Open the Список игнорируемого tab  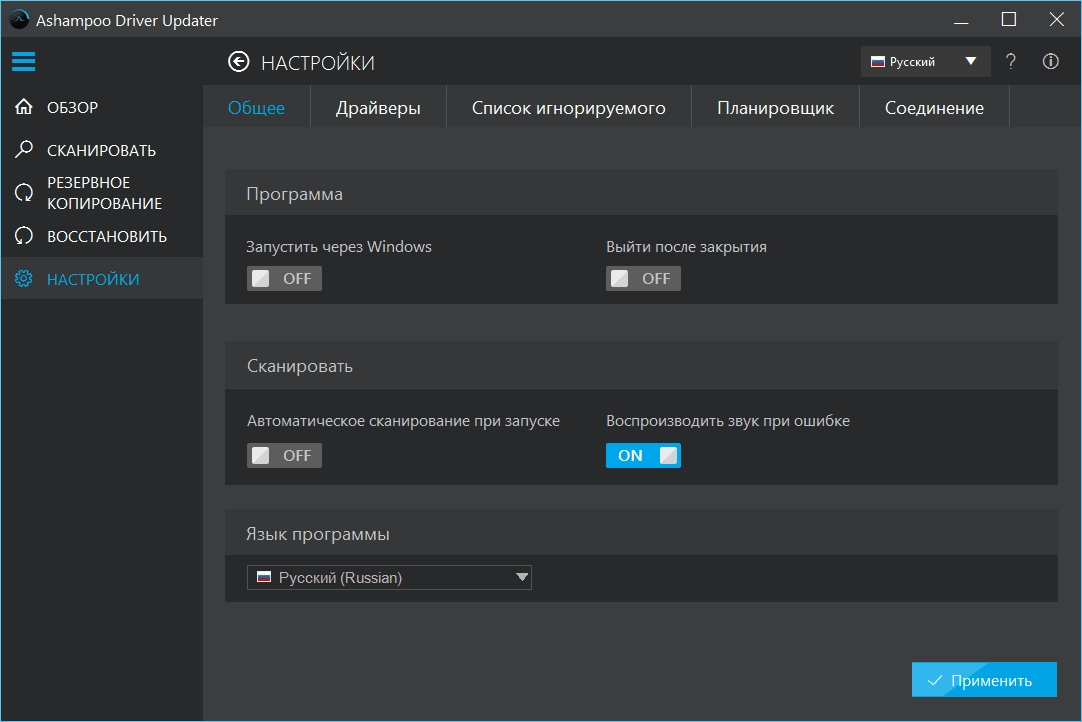point(569,108)
